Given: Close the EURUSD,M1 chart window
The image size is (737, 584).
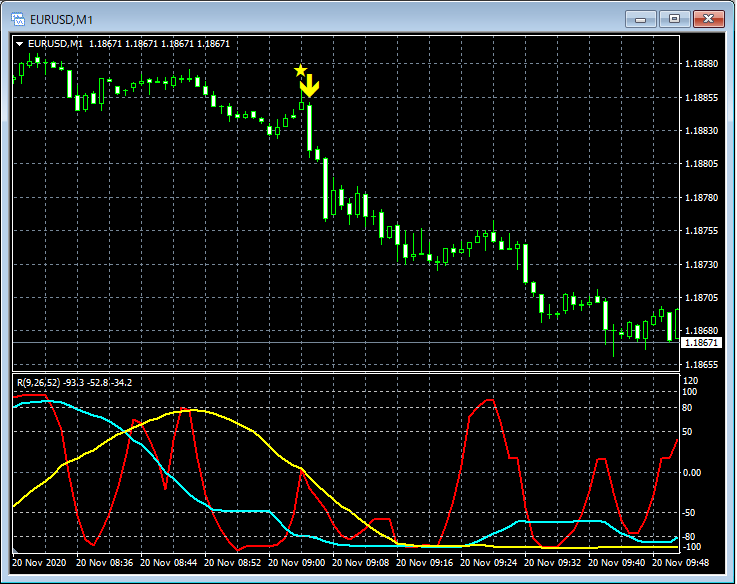Looking at the screenshot, I should (709, 18).
